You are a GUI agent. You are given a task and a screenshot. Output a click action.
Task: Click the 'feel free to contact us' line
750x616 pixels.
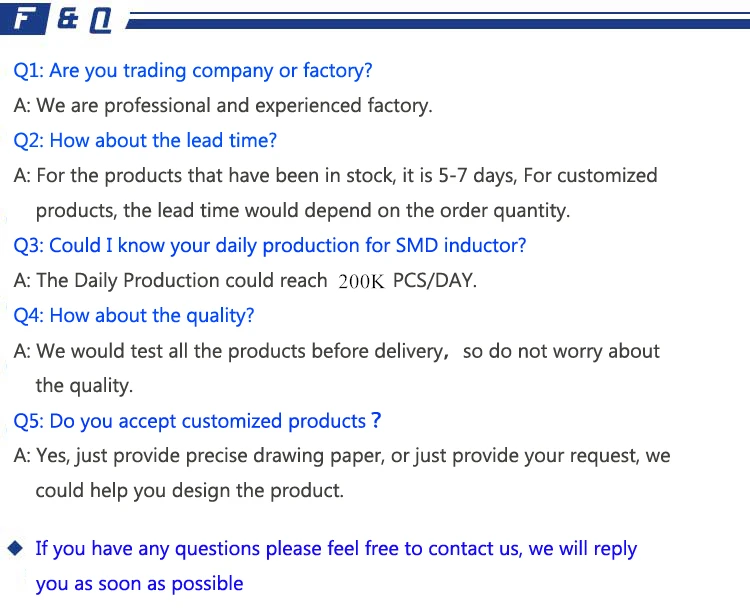click(x=336, y=548)
